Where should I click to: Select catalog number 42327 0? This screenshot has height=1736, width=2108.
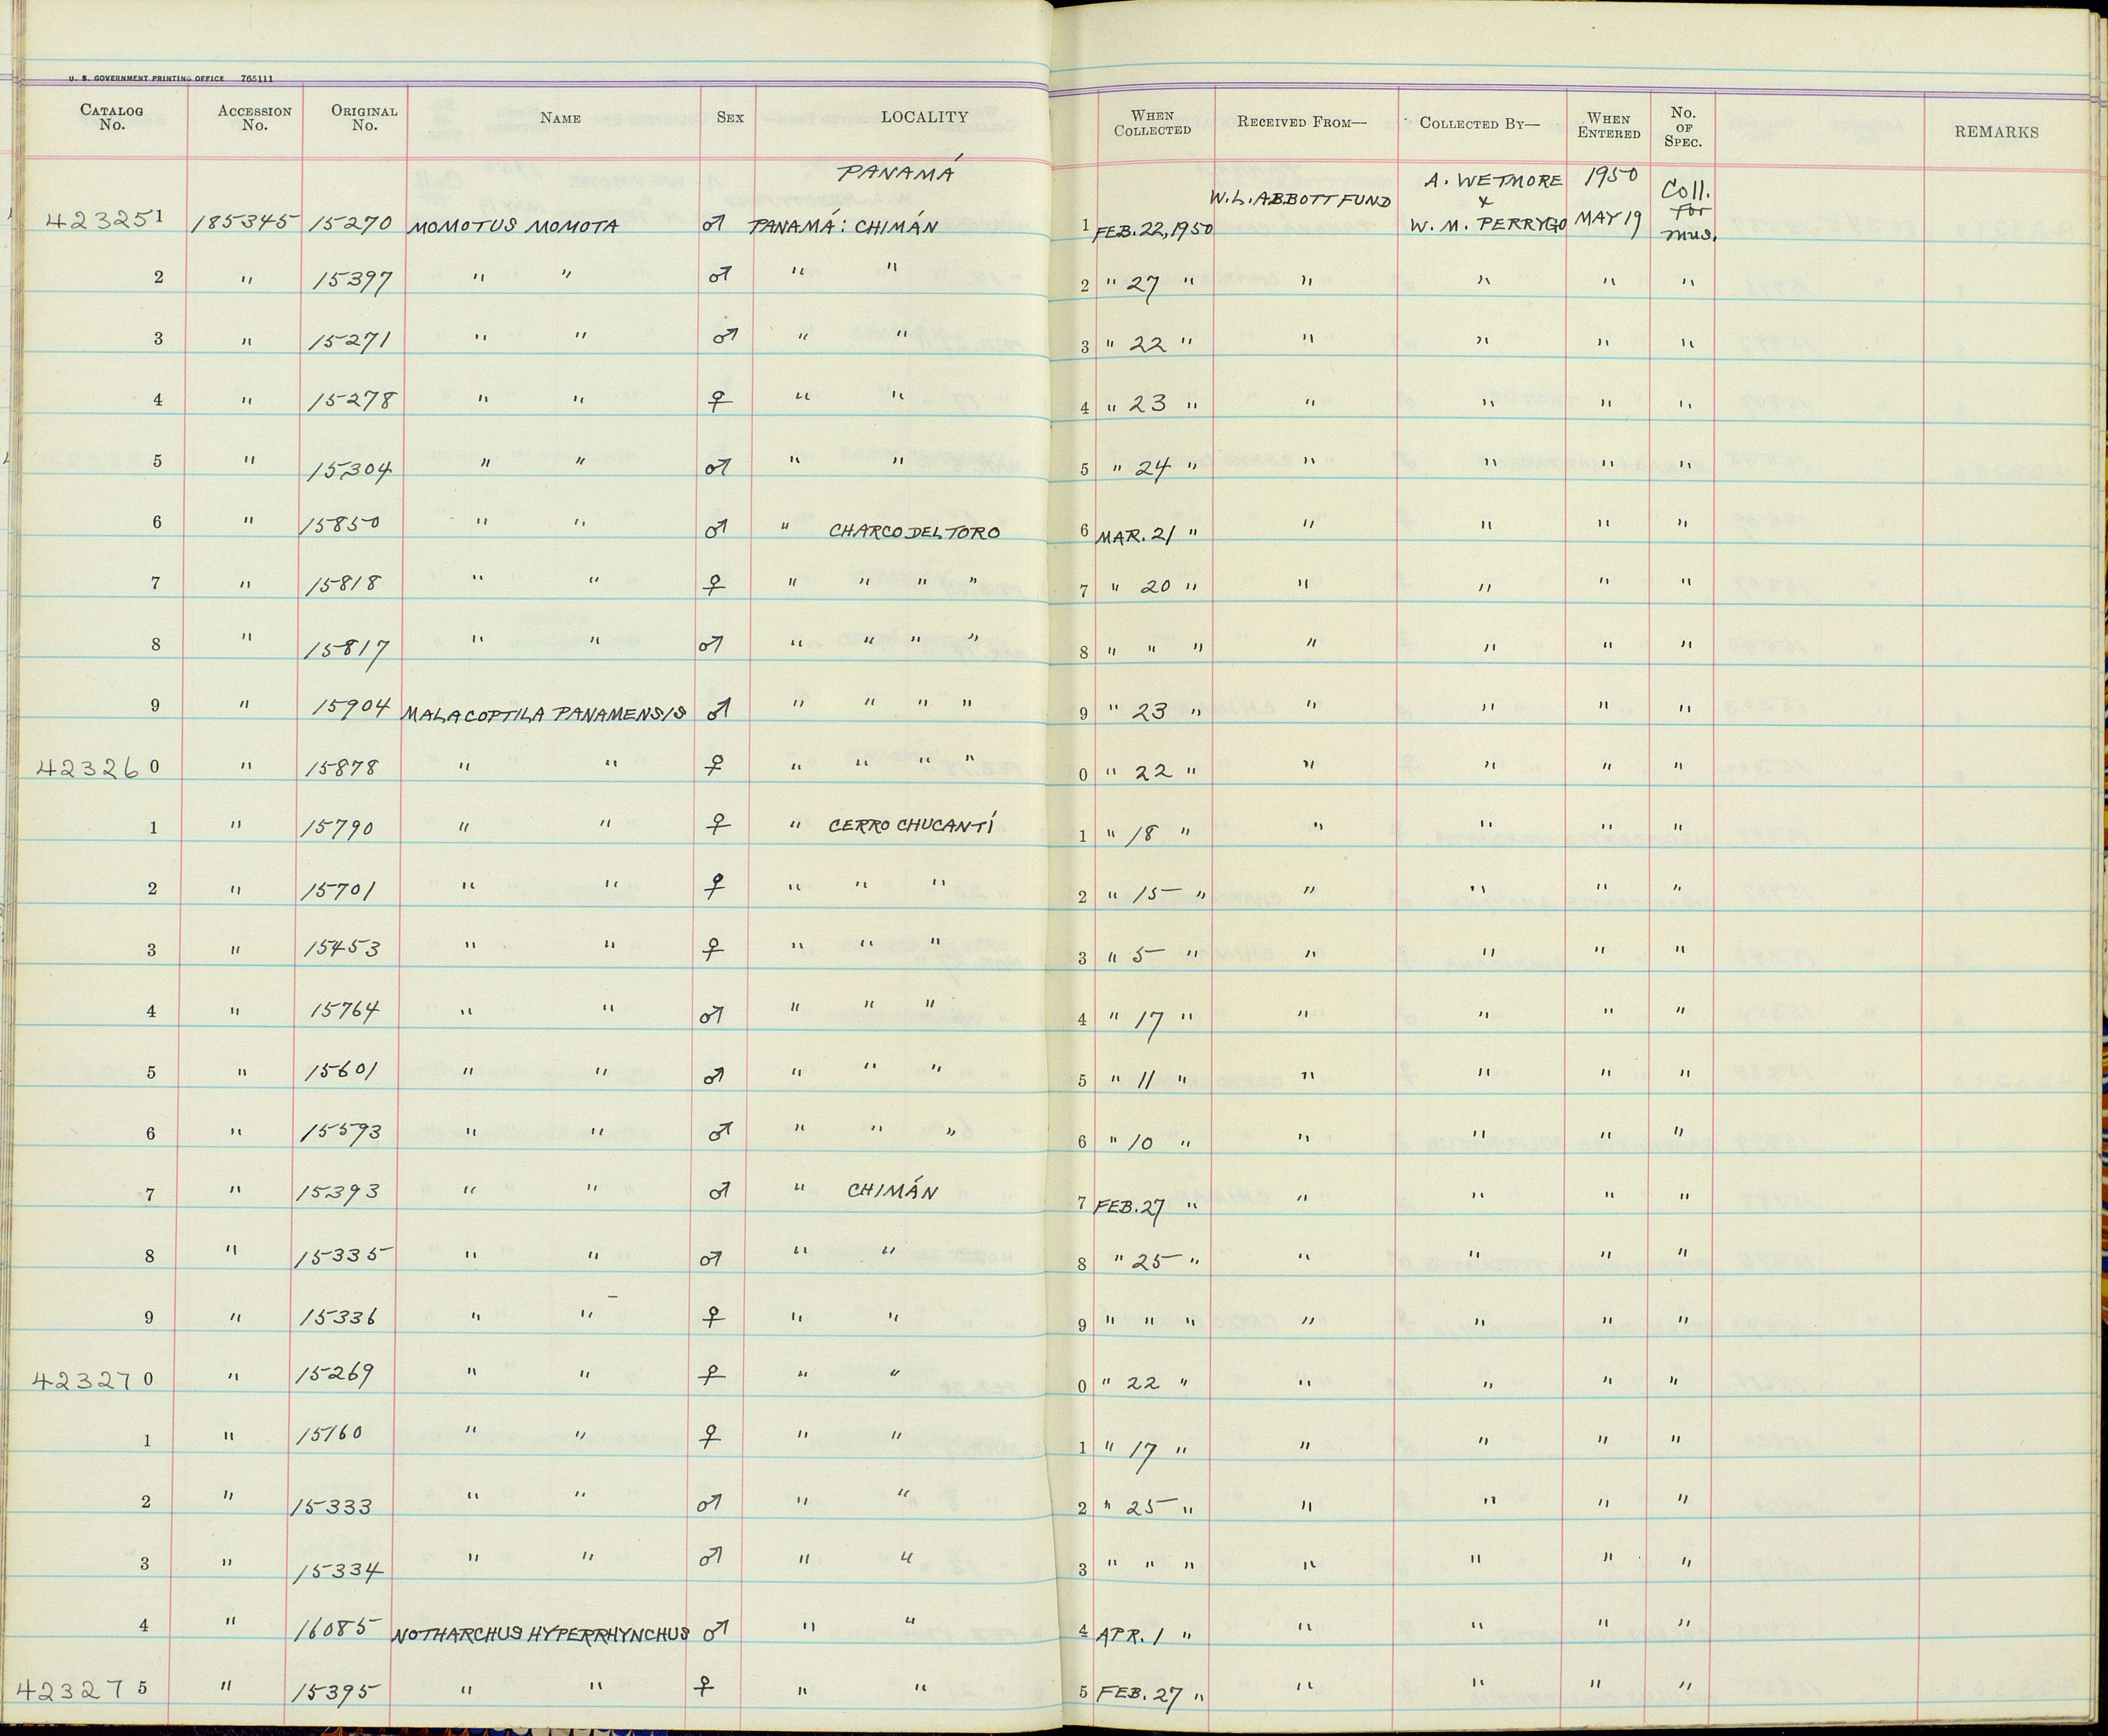tap(93, 1380)
